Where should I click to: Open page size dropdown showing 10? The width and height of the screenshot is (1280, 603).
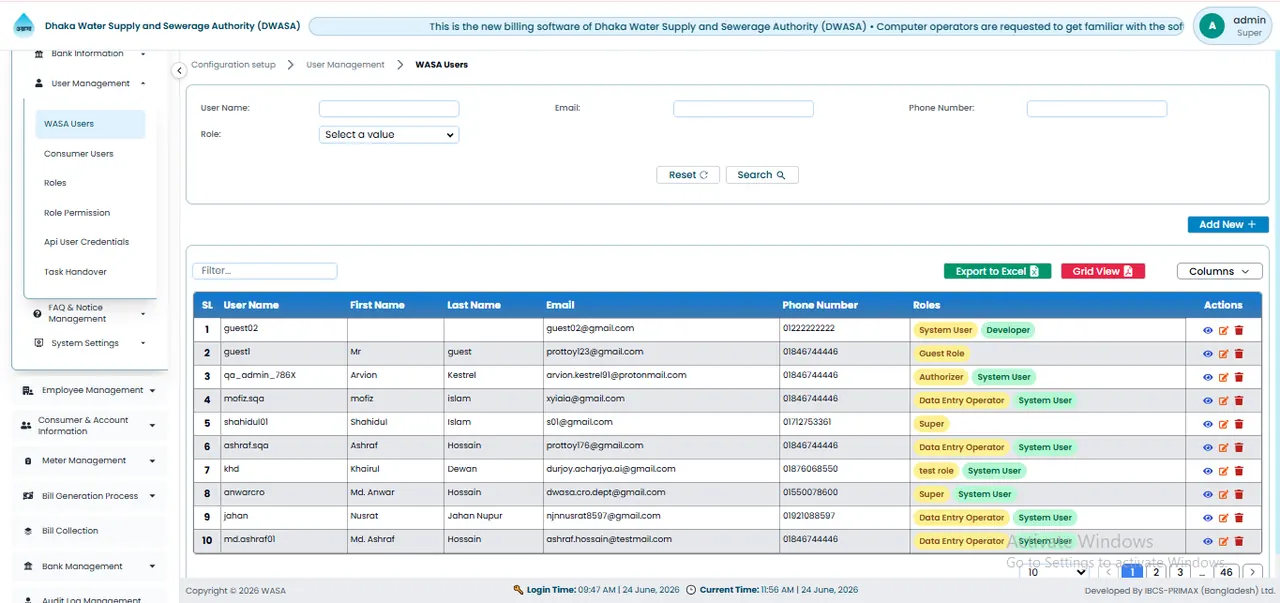(1056, 572)
